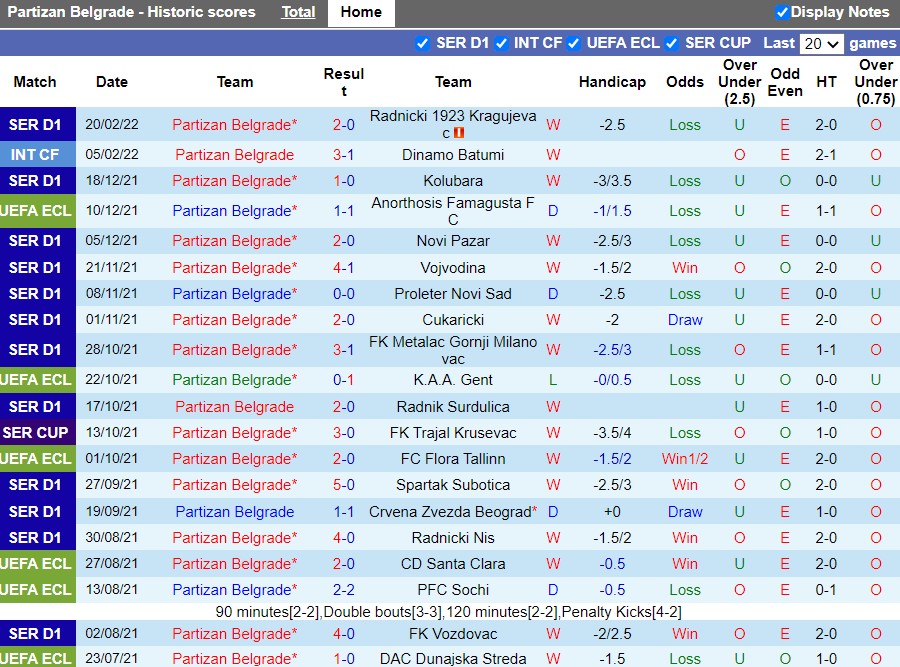
Task: Click the Win1/2 odds value
Action: click(x=685, y=459)
